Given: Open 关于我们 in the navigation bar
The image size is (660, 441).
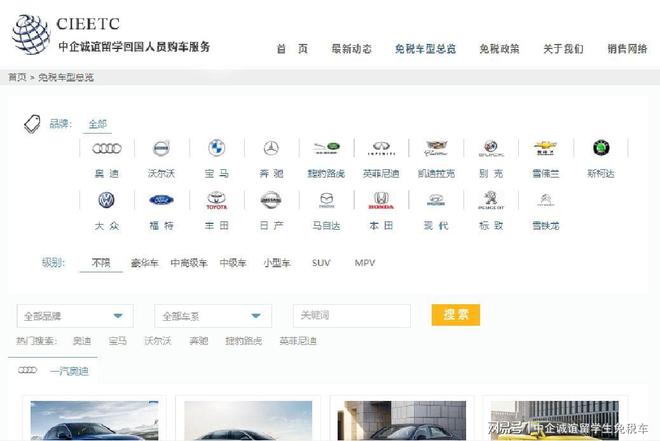Looking at the screenshot, I should (x=563, y=49).
